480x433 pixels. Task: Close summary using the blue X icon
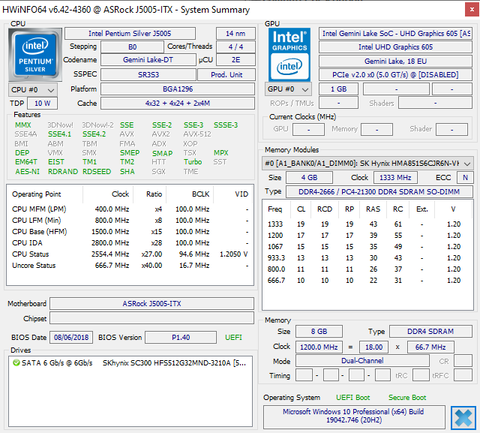click(x=463, y=418)
